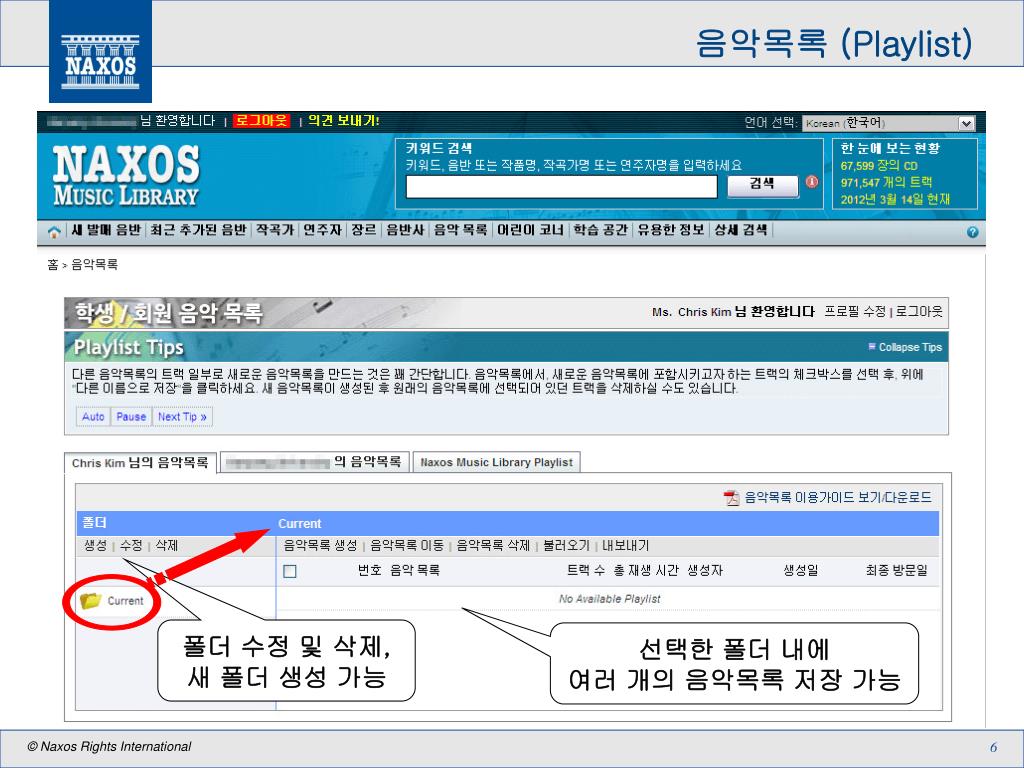Collapse the Playlist Tips panel

click(905, 347)
